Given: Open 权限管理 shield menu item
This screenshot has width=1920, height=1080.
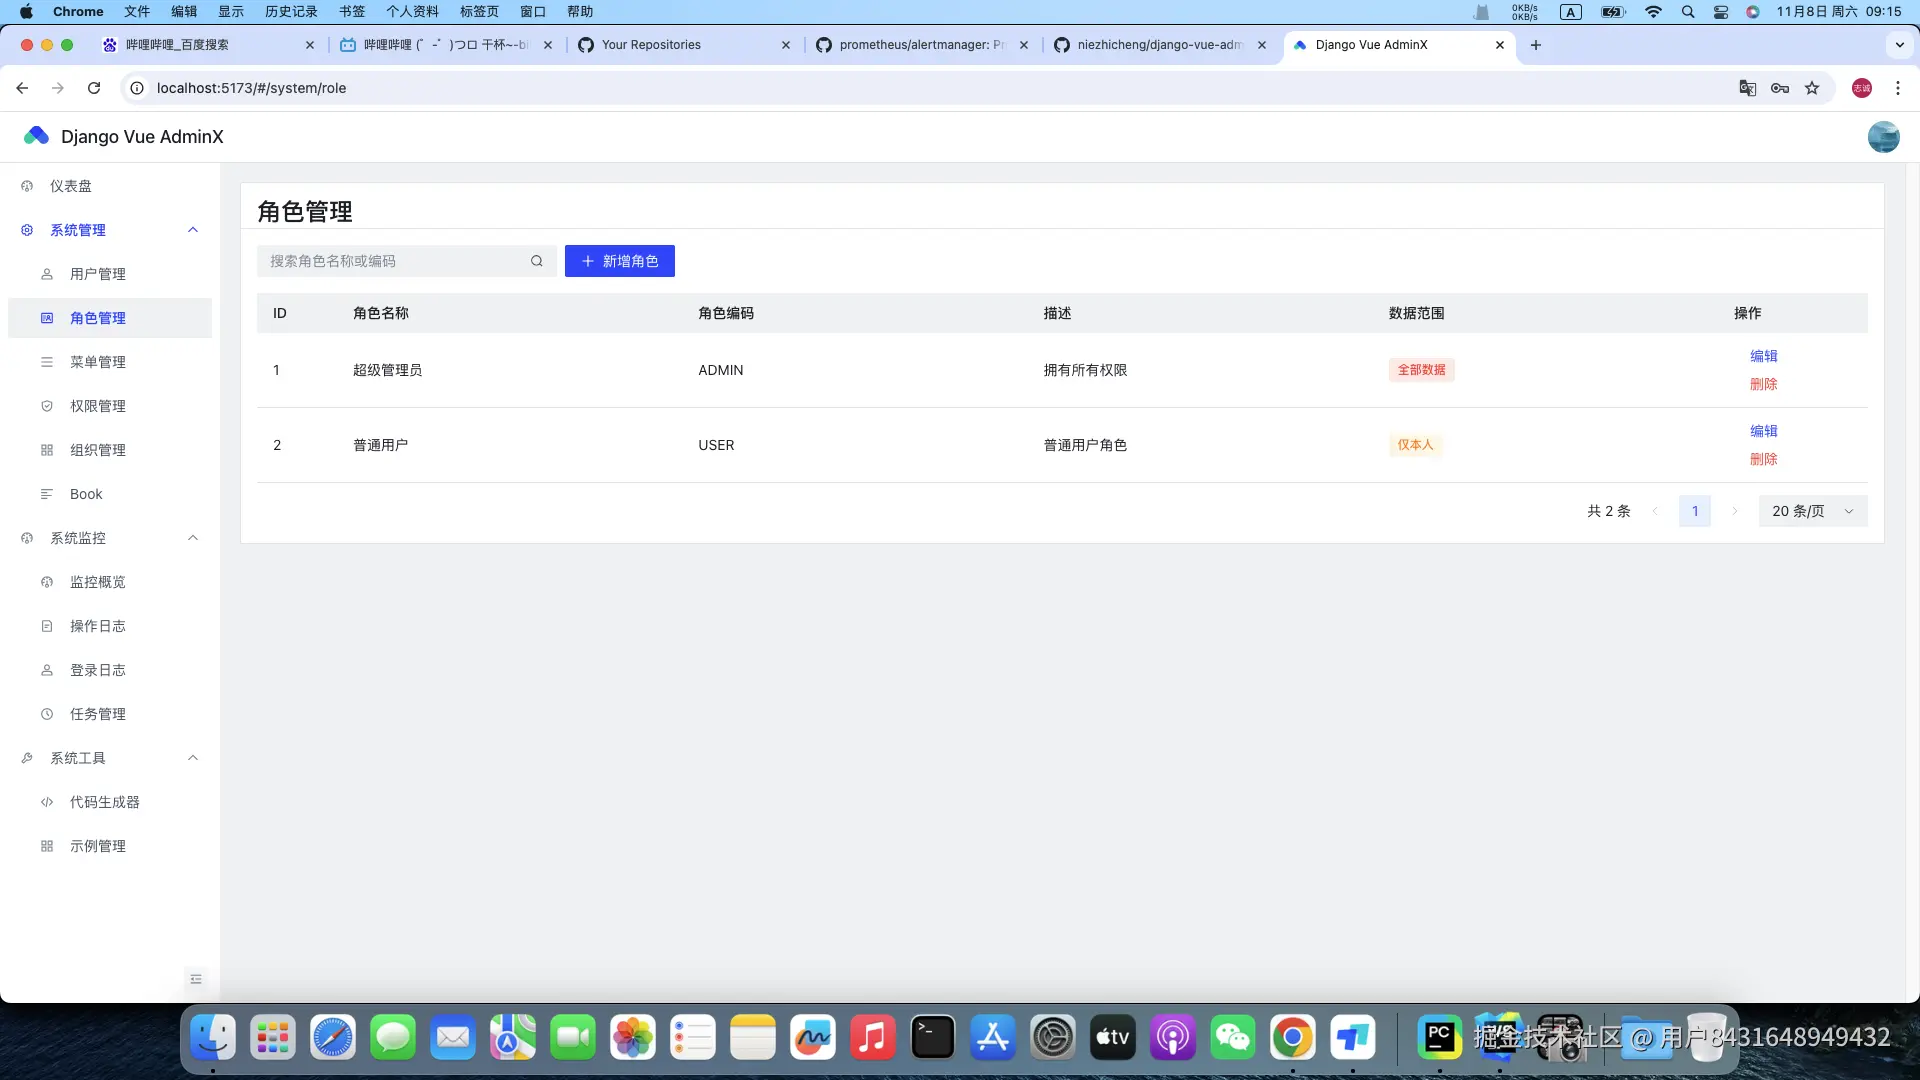Looking at the screenshot, I should tap(97, 406).
